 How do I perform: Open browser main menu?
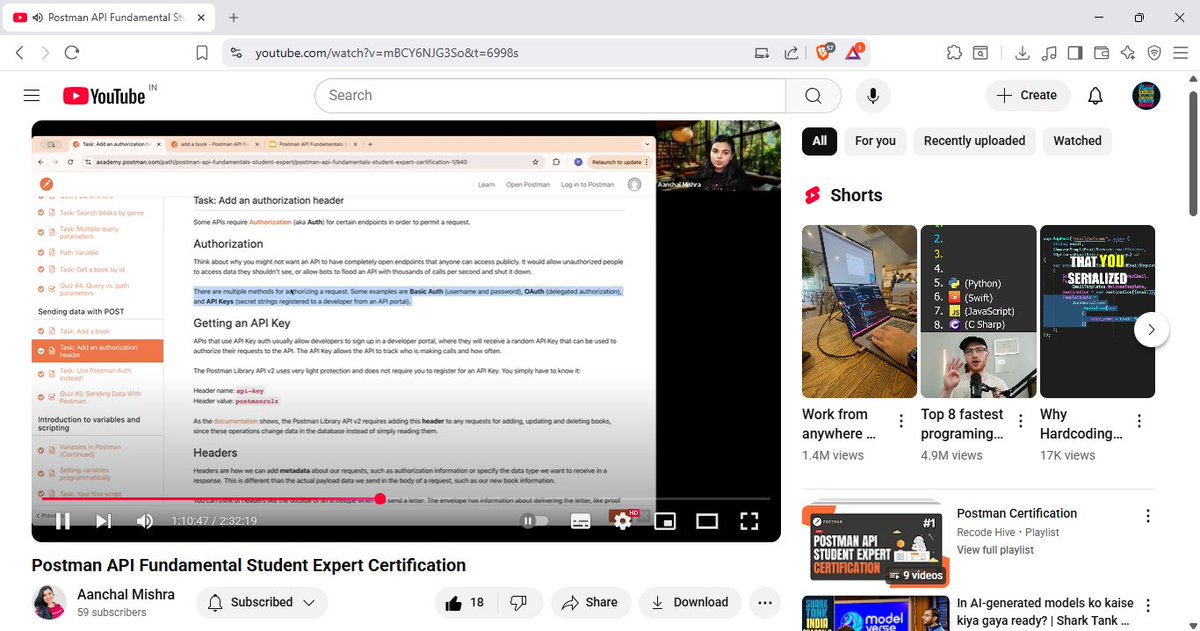tap(1181, 53)
